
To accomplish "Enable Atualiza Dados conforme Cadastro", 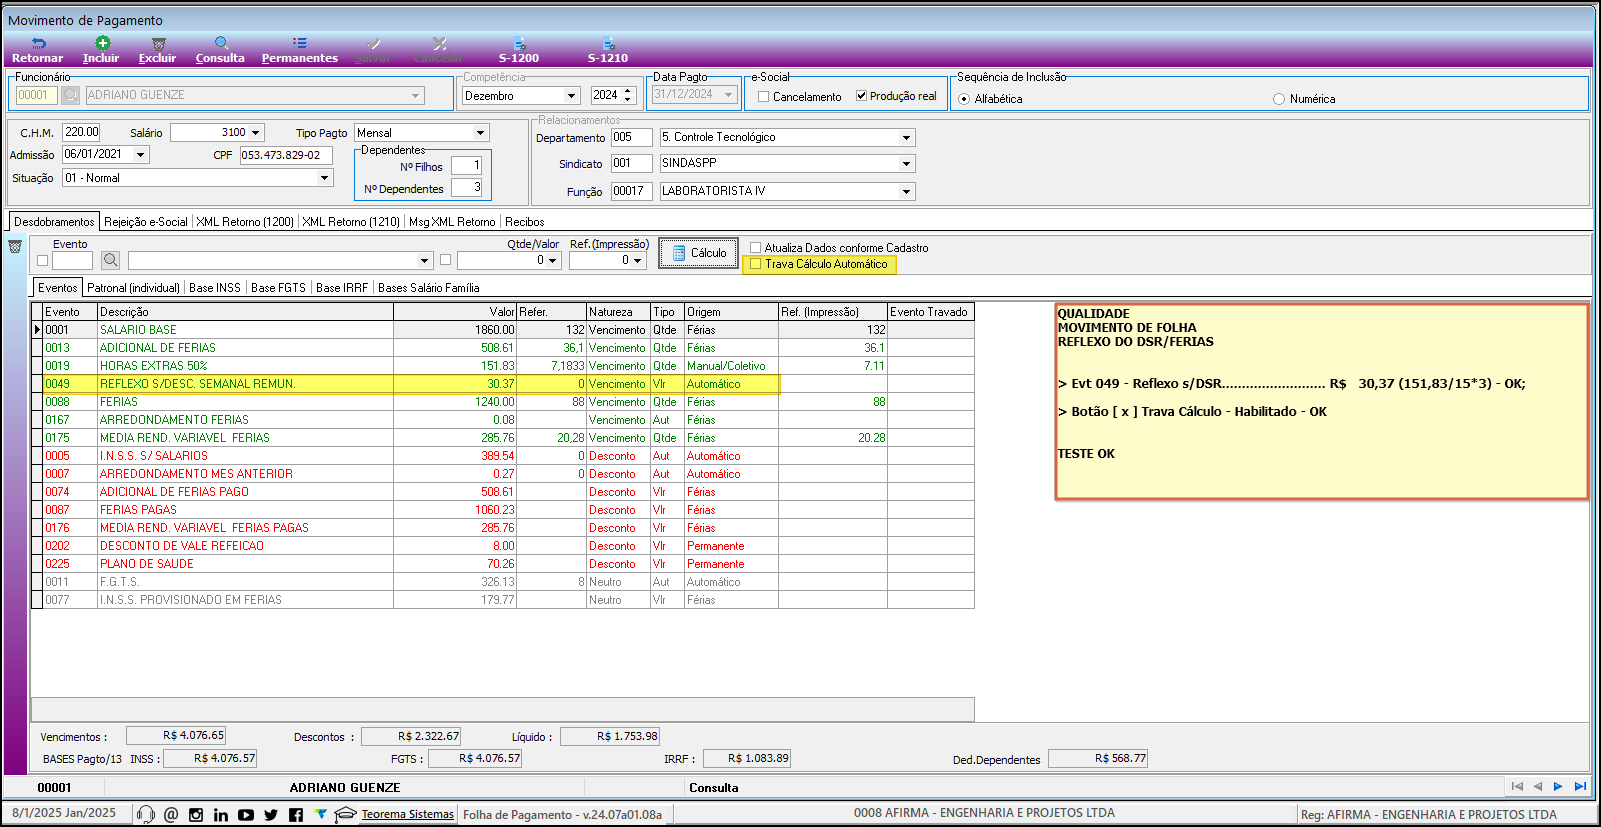I will (x=756, y=248).
